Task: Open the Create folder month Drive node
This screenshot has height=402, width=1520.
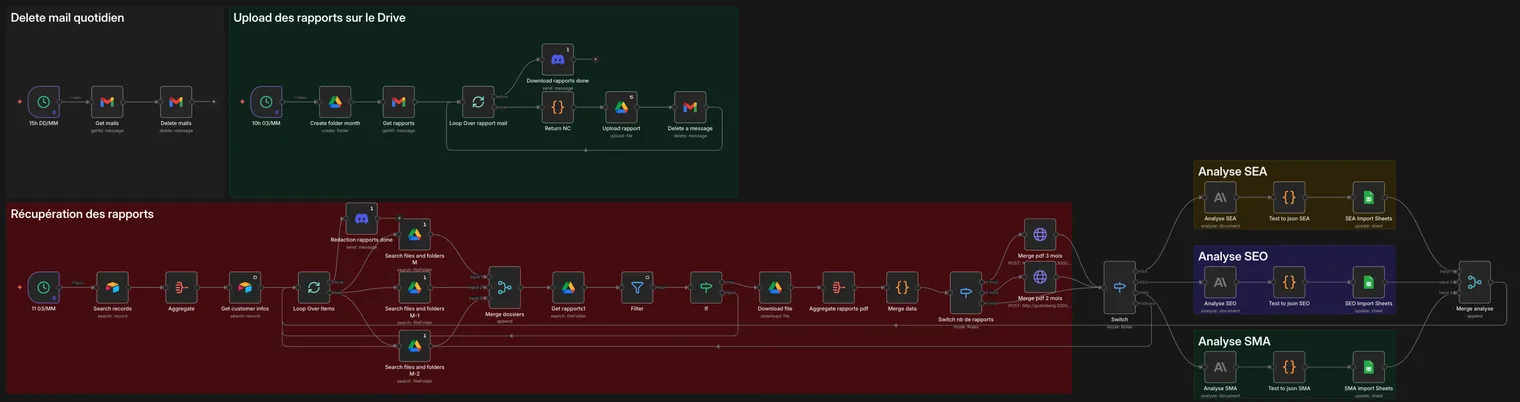Action: [x=336, y=102]
